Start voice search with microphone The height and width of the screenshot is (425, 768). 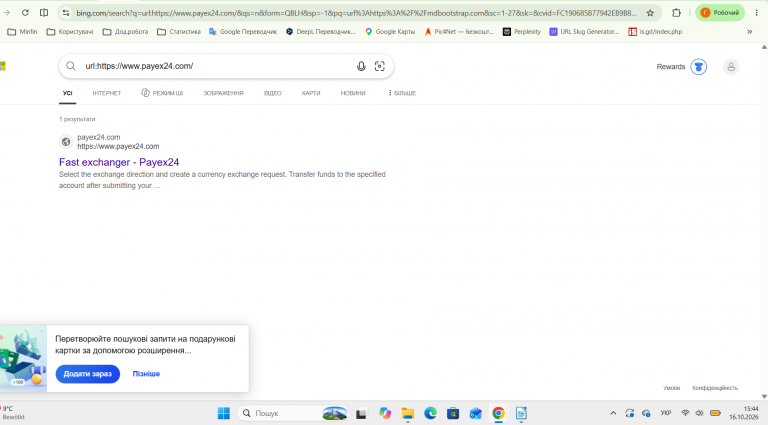coord(361,66)
